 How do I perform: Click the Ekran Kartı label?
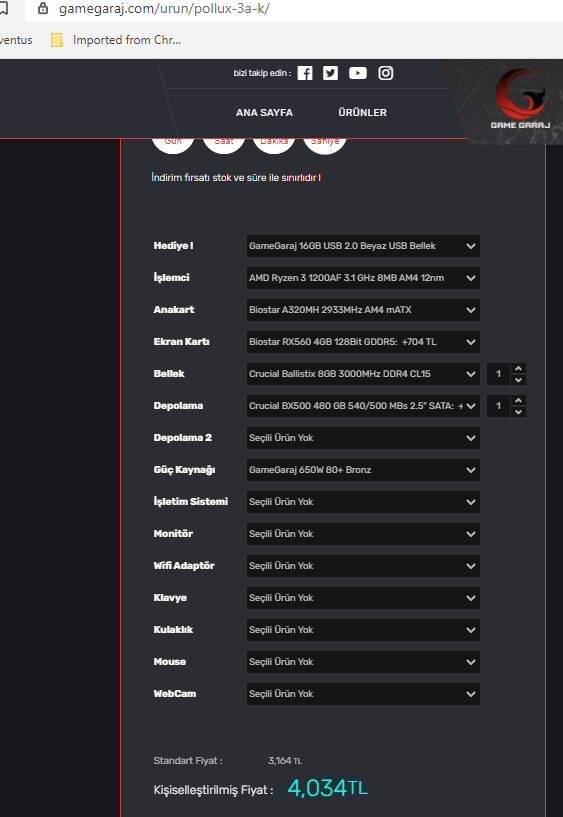point(181,342)
